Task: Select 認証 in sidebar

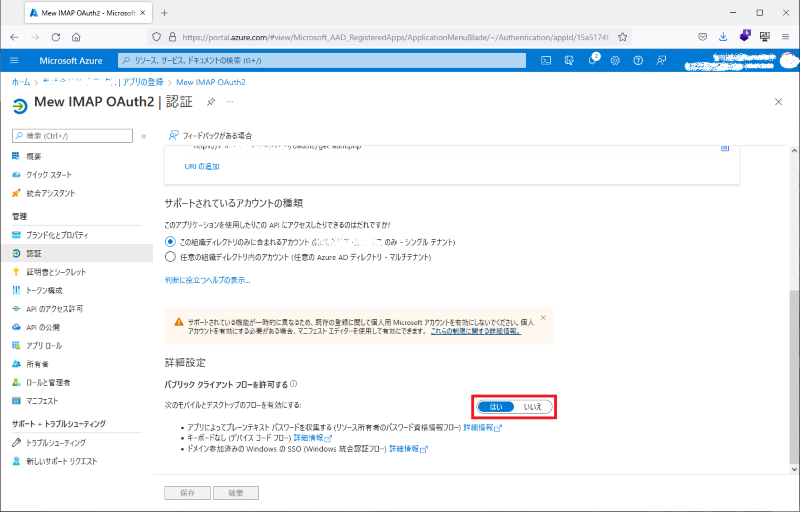Action: point(77,253)
